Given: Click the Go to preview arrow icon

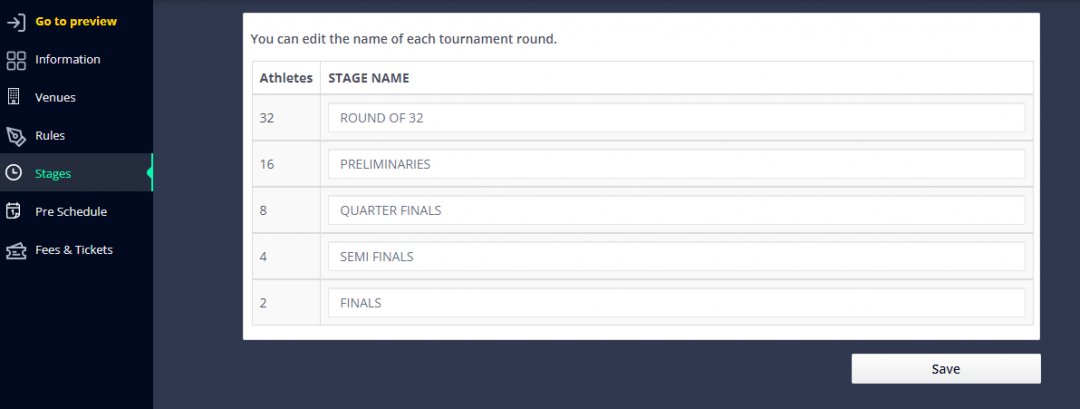Looking at the screenshot, I should (x=16, y=22).
